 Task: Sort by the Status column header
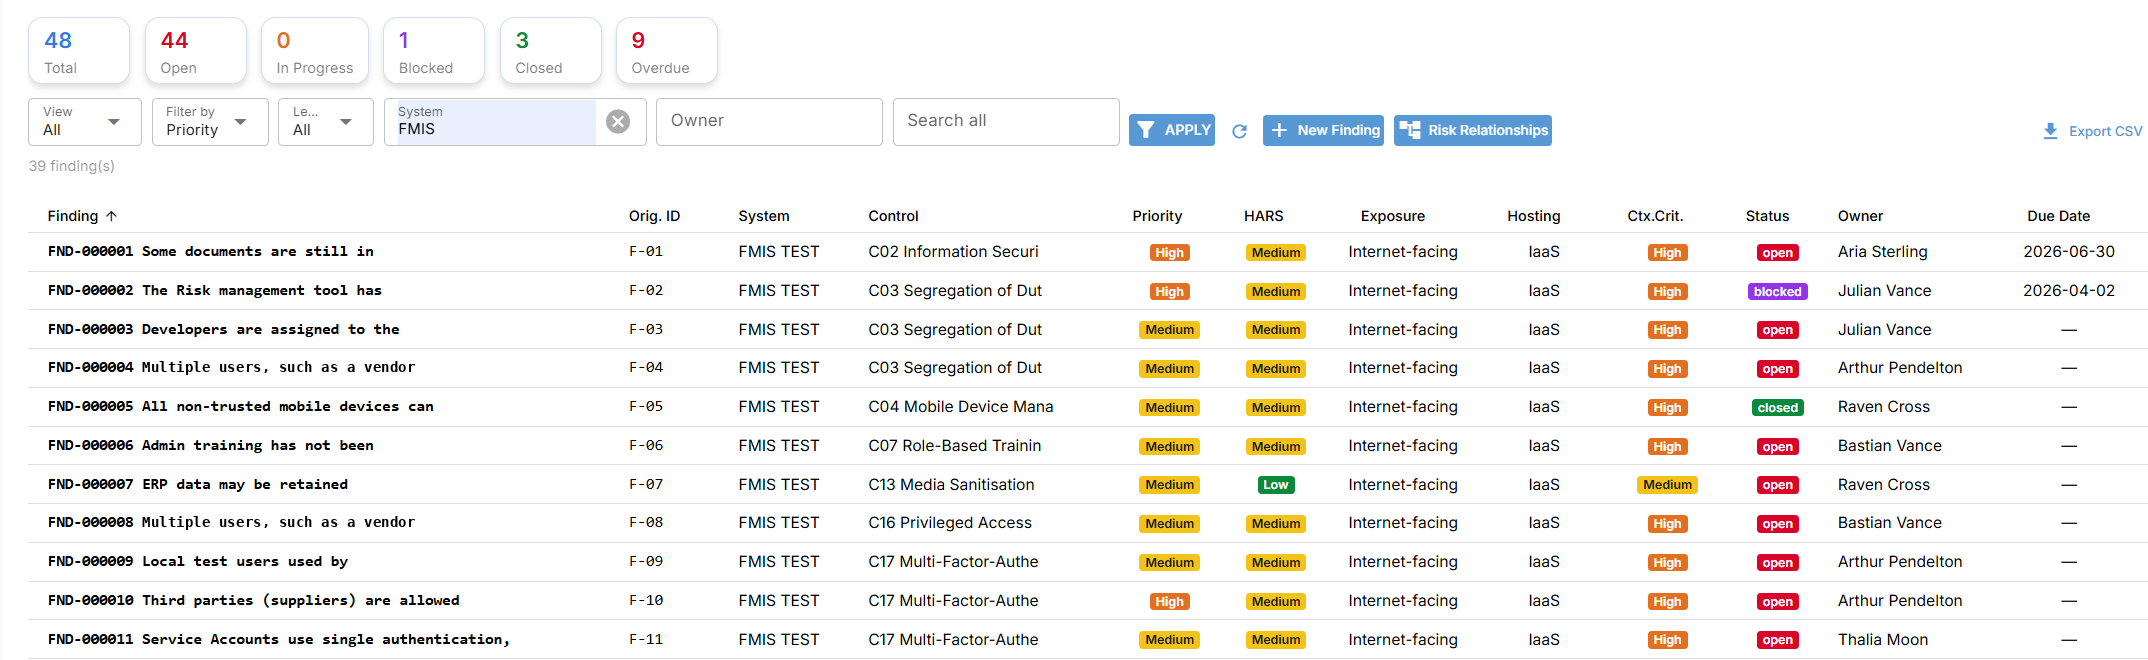pyautogui.click(x=1767, y=216)
